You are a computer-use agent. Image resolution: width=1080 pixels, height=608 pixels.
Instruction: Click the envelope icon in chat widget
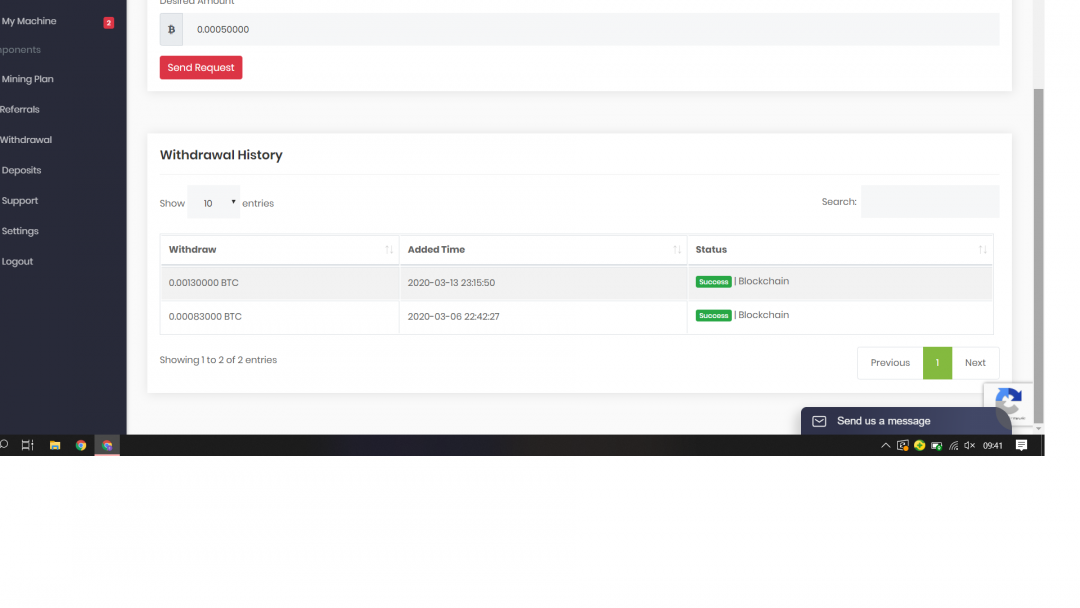coord(819,421)
